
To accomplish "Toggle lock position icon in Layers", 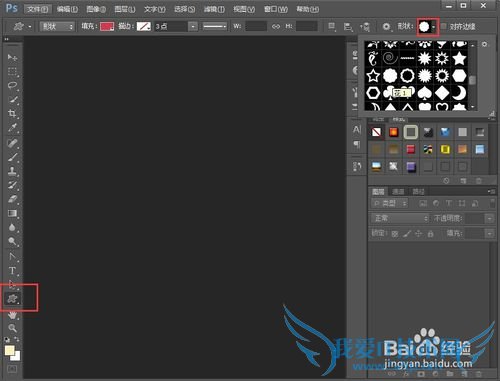I will pos(418,234).
